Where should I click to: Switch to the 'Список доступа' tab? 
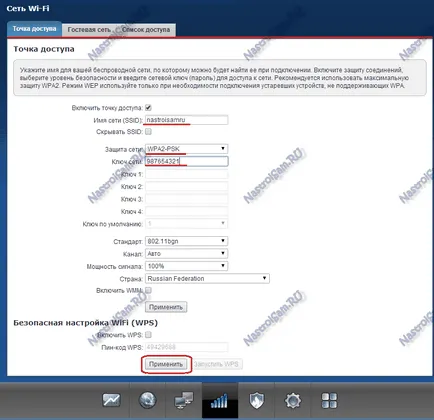pos(146,30)
